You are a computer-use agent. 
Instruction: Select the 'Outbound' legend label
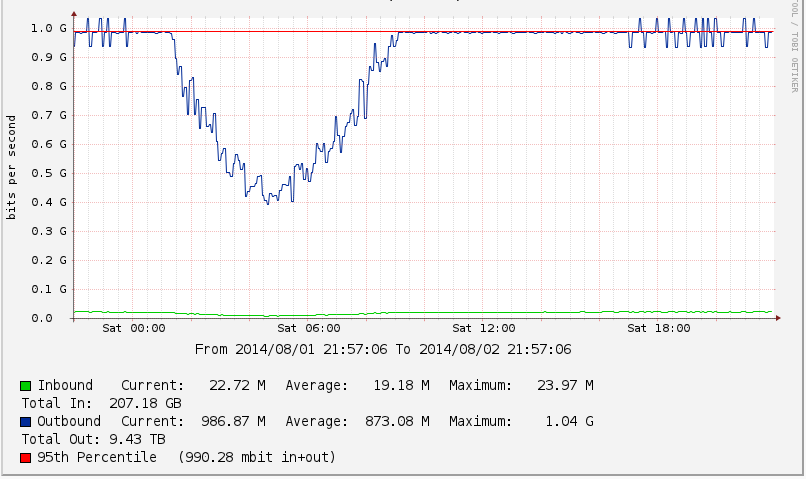point(69,421)
